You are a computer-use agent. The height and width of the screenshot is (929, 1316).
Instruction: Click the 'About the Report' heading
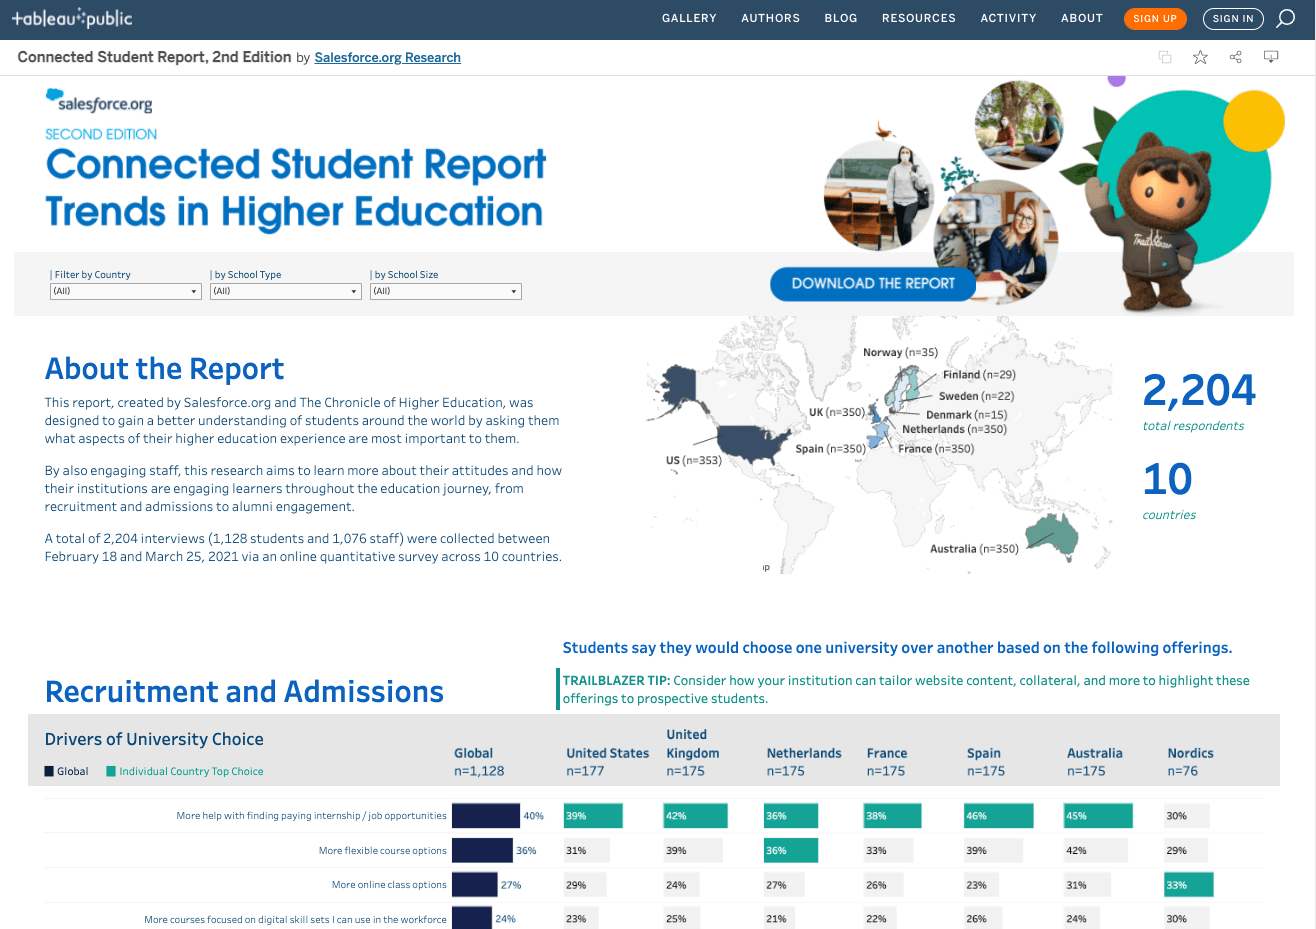click(x=165, y=369)
